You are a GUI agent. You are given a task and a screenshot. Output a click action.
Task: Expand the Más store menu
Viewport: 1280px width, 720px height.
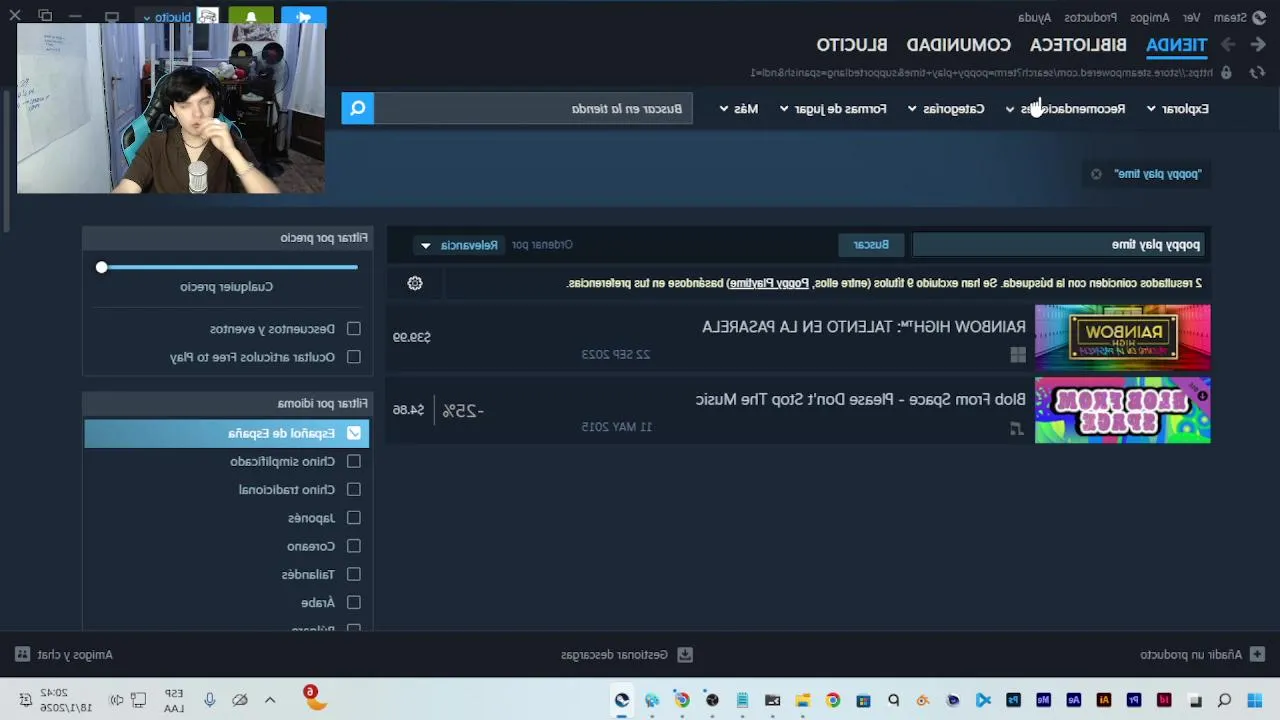point(739,108)
